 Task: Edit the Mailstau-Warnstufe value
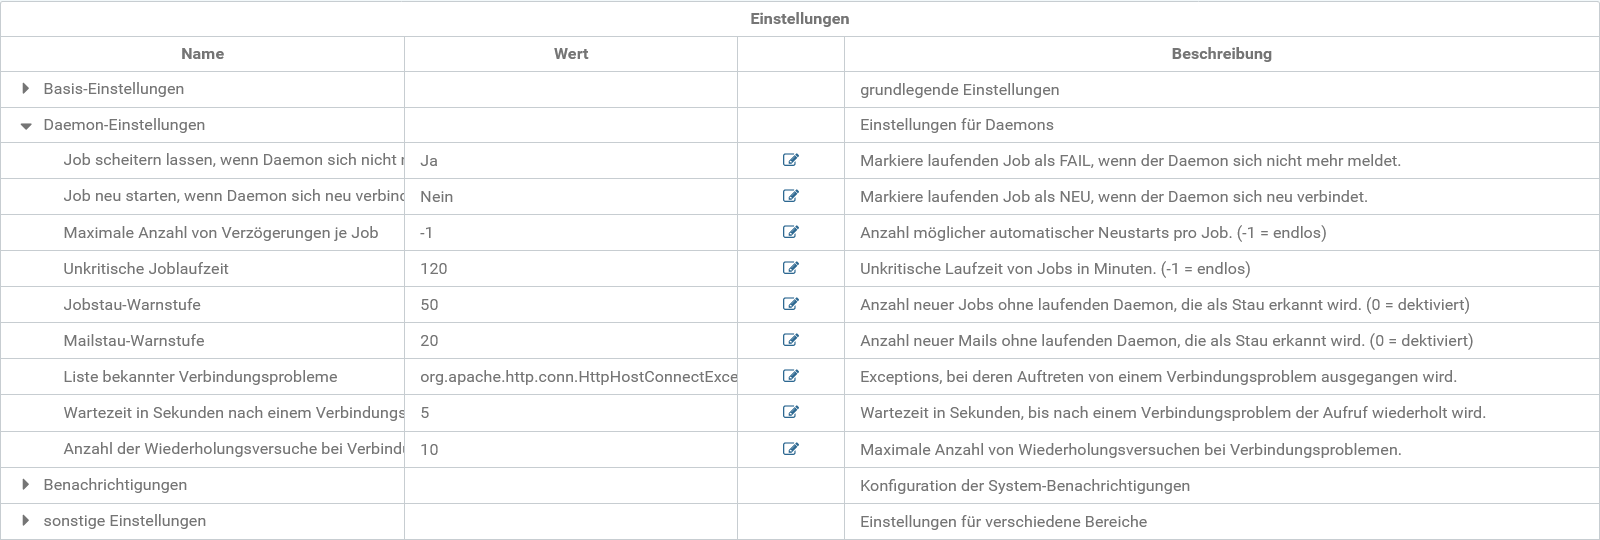click(790, 340)
